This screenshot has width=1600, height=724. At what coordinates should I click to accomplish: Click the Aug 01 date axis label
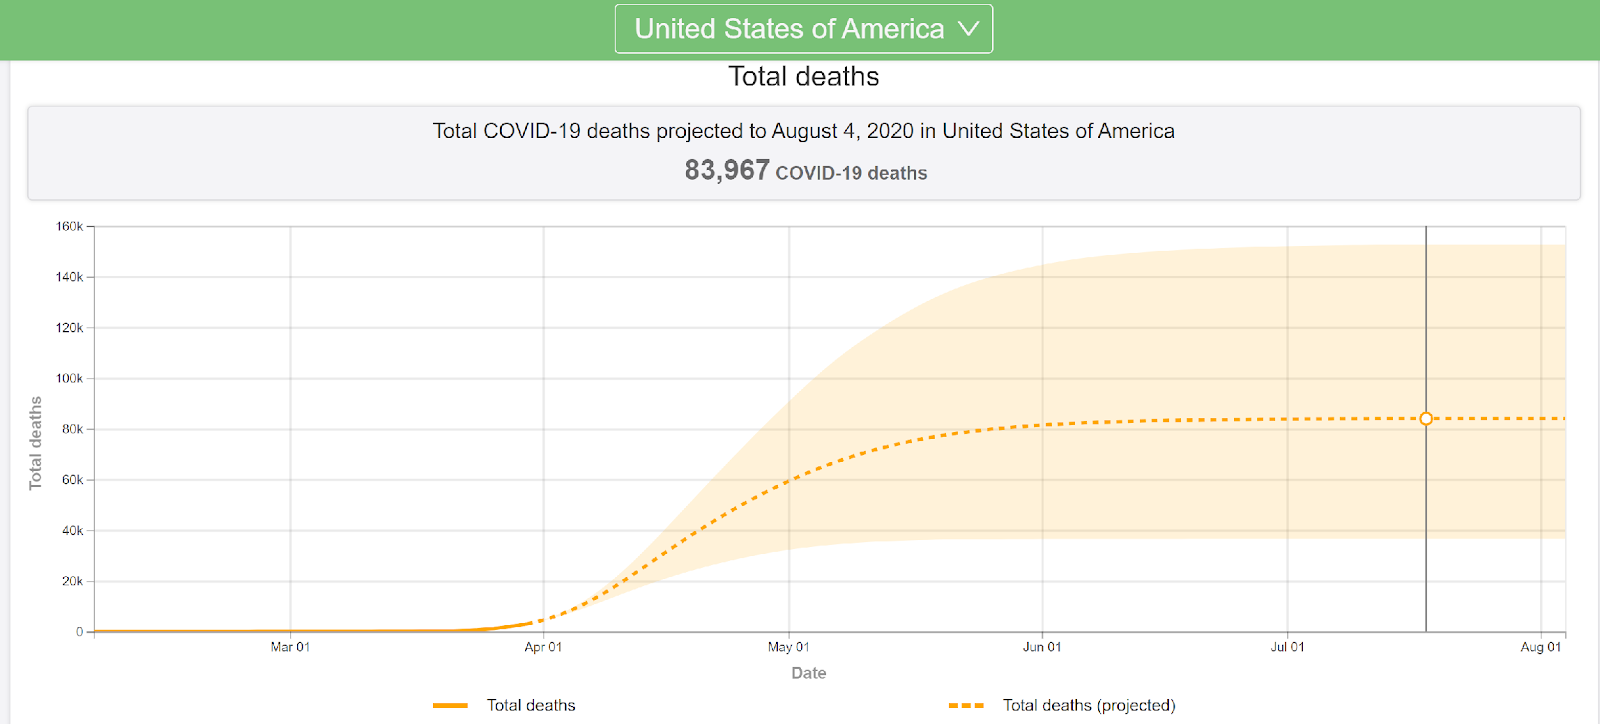point(1540,647)
